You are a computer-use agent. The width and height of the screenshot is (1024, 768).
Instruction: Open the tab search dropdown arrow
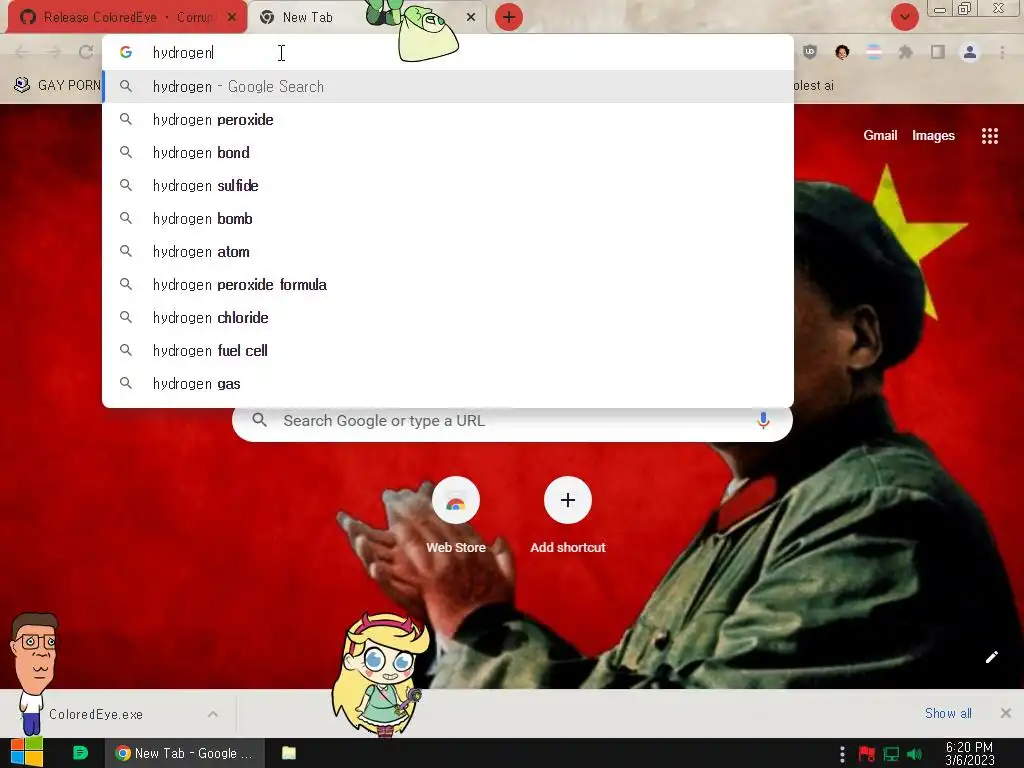coord(904,17)
